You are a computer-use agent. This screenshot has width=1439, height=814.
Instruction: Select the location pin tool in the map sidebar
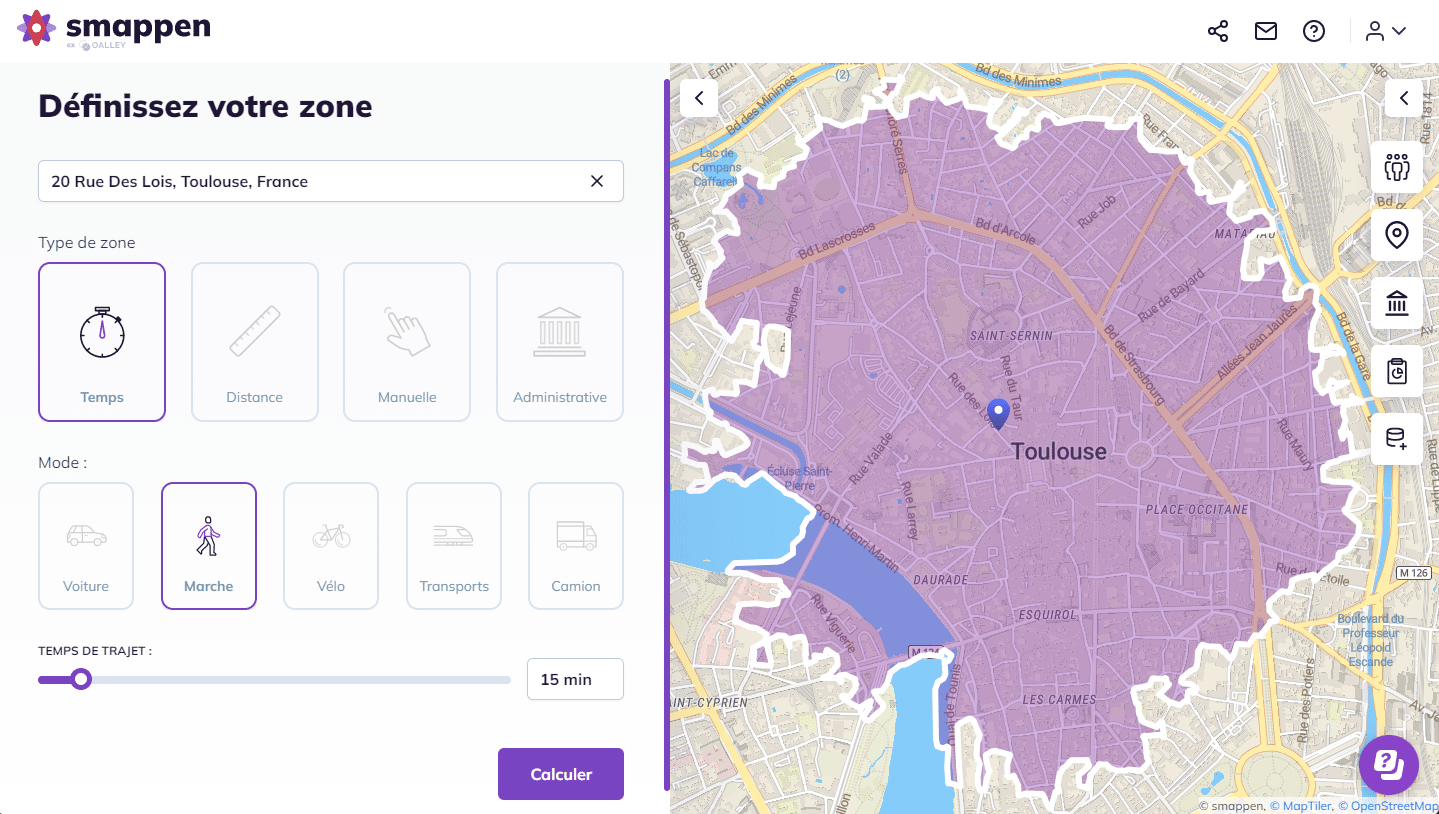coord(1396,234)
